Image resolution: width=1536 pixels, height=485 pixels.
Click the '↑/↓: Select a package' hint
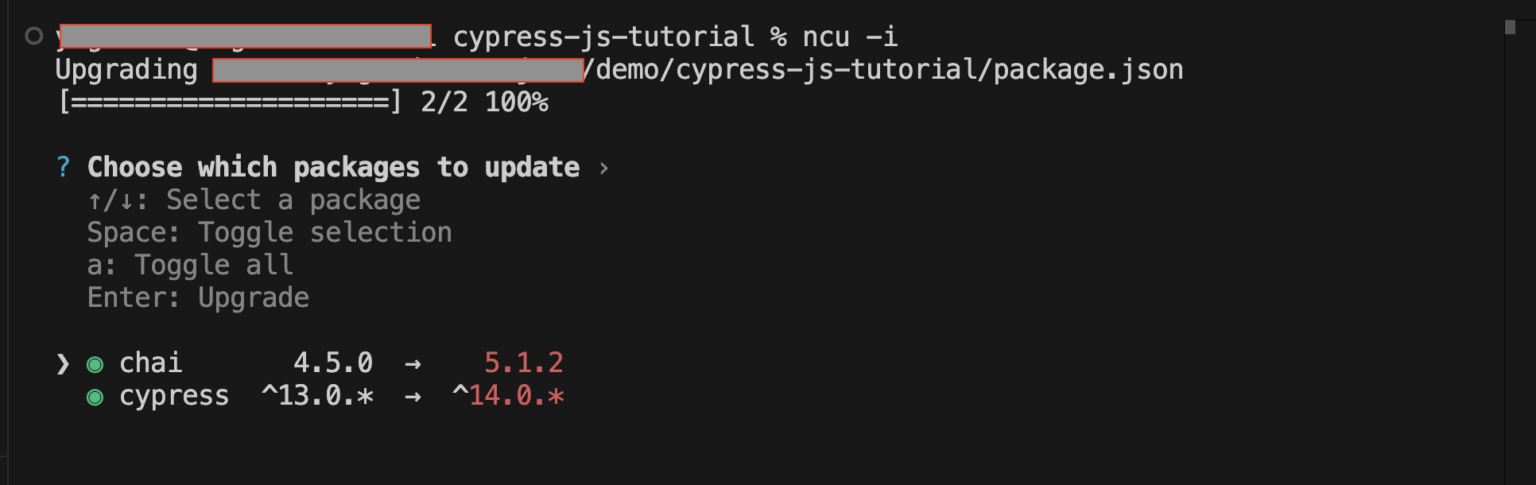(x=253, y=200)
